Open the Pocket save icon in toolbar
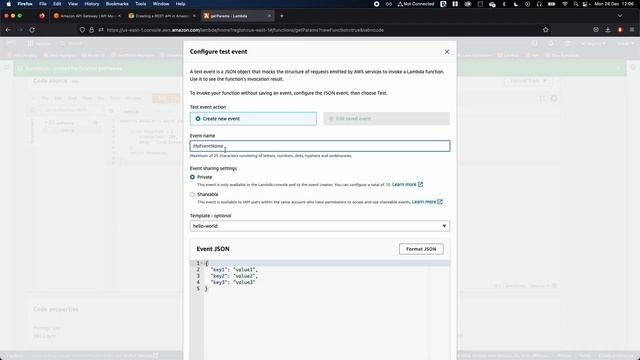Viewport: 640px width, 360px height. click(x=596, y=30)
